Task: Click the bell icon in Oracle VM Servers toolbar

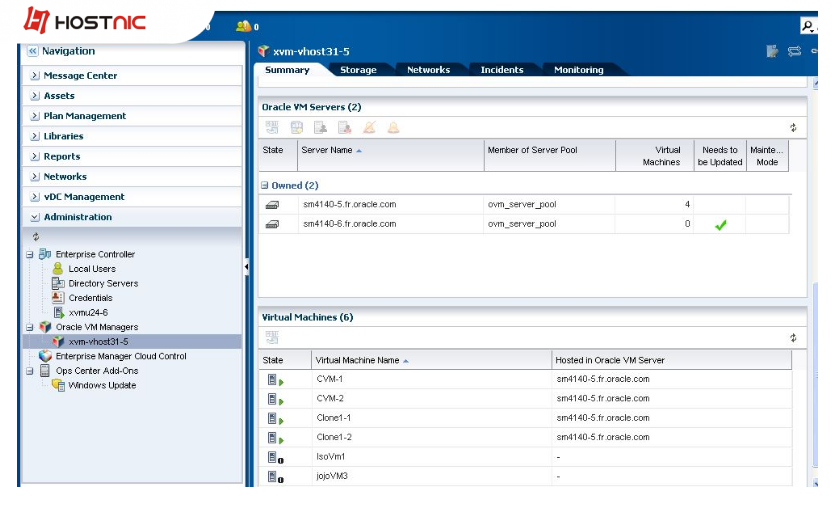Action: (x=393, y=128)
